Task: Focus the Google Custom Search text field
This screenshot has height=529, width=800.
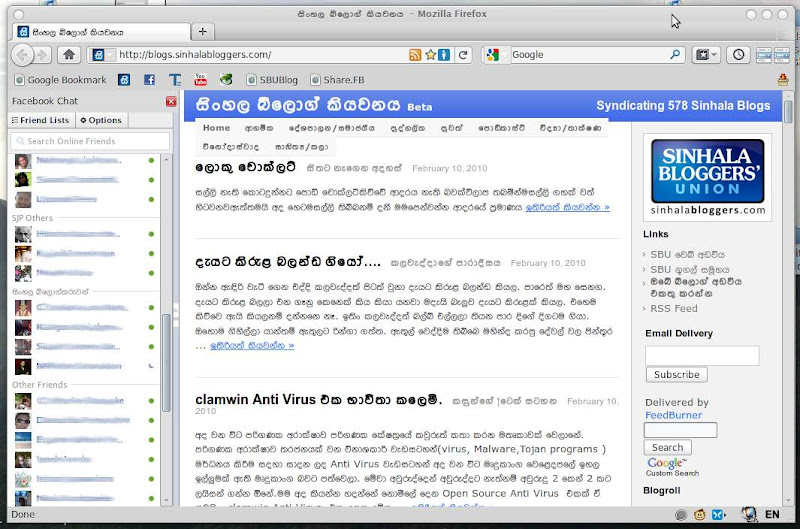Action: [x=680, y=430]
